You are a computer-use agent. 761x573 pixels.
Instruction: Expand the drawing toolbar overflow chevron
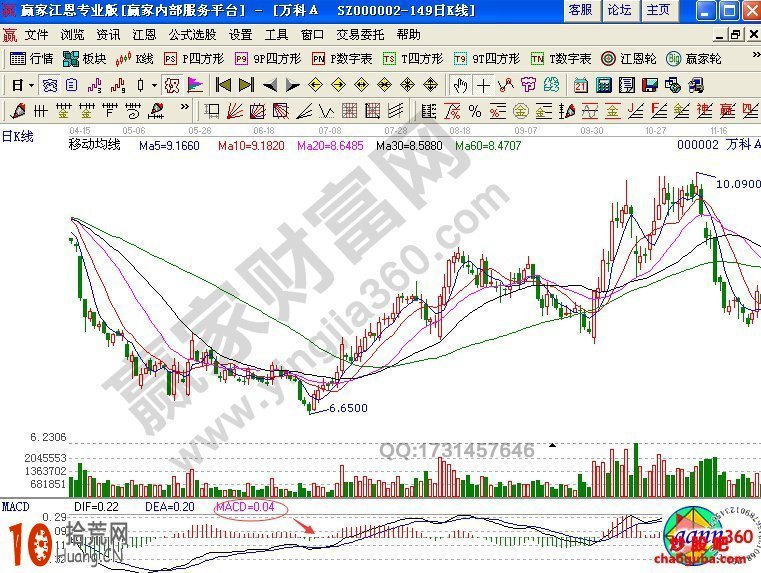click(x=184, y=106)
